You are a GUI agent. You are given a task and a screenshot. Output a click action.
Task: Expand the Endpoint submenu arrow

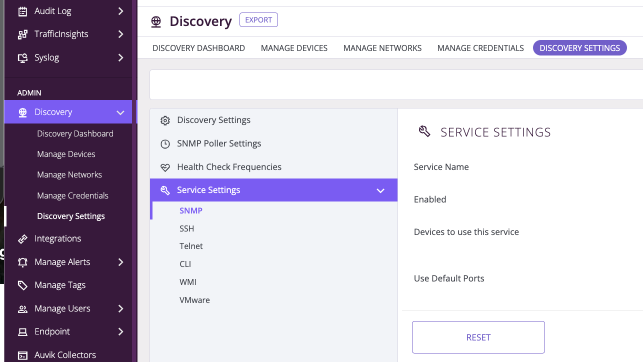121,332
